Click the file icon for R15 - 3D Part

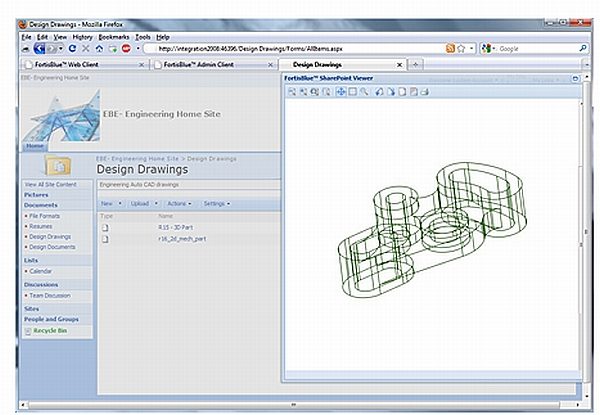coord(105,228)
